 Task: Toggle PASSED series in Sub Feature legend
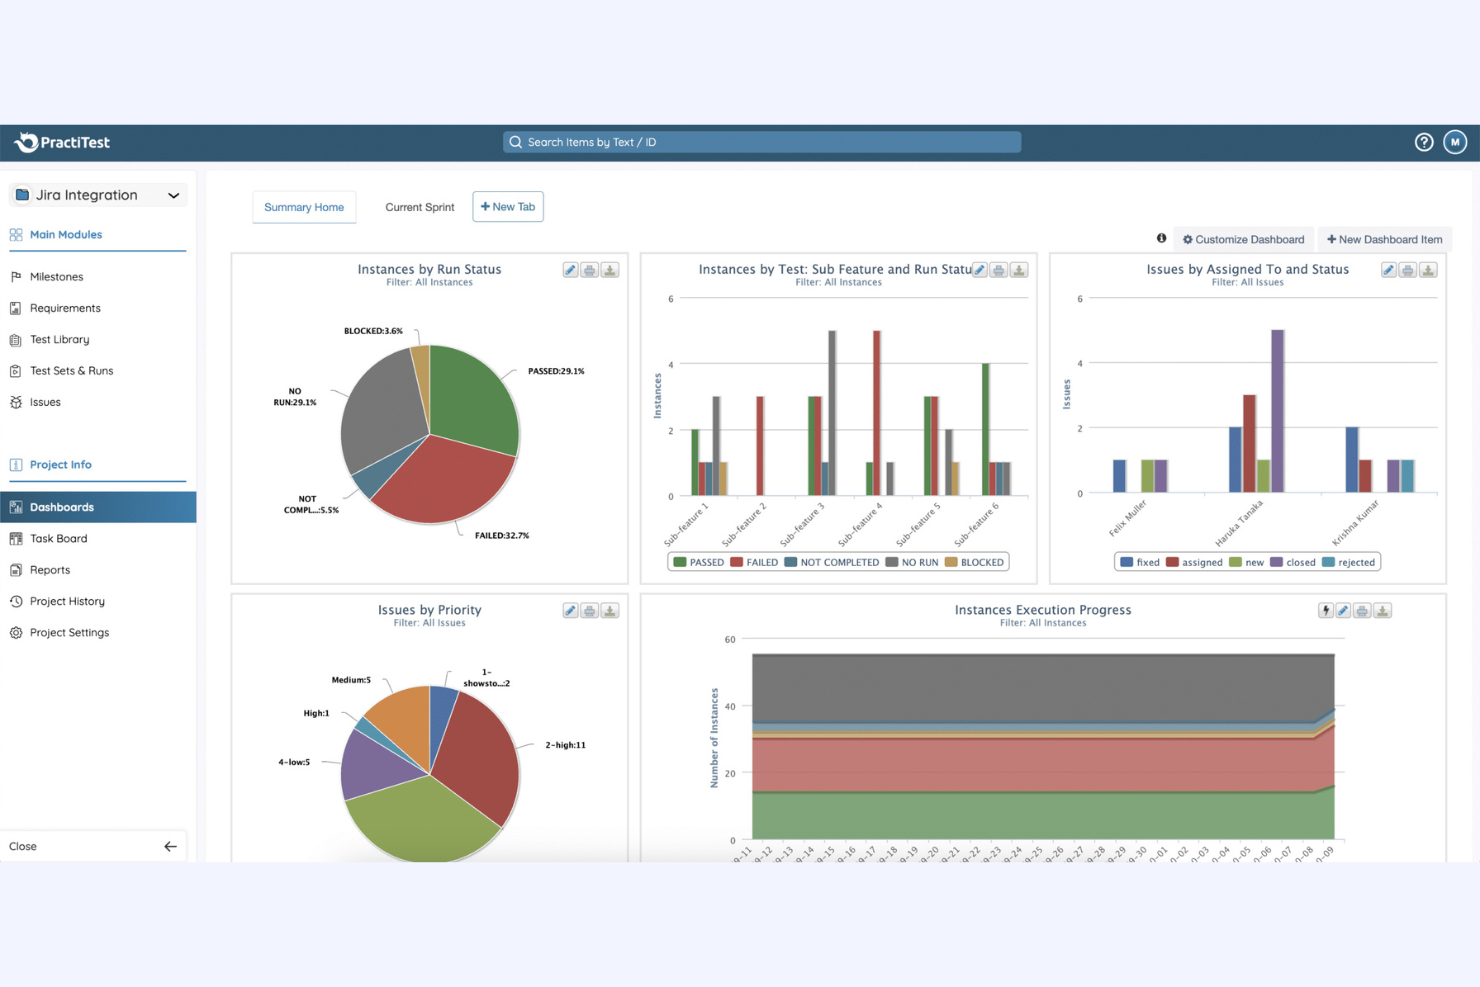click(700, 561)
